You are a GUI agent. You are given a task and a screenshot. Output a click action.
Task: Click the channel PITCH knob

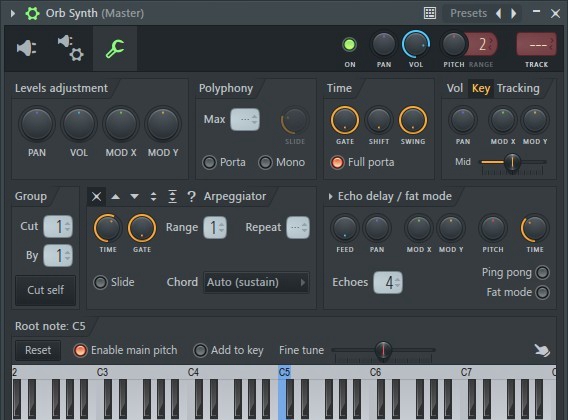pyautogui.click(x=454, y=45)
